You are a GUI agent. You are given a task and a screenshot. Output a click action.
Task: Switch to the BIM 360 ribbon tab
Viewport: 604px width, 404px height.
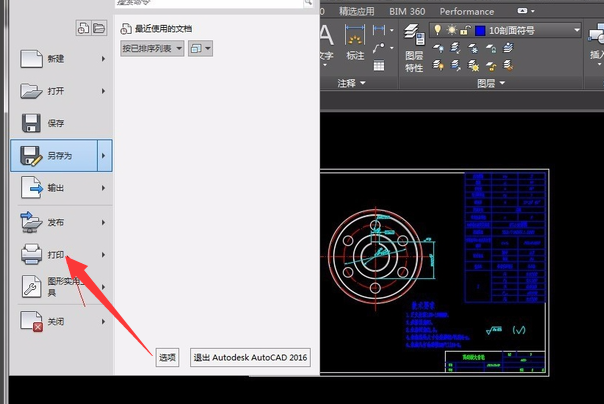407,12
